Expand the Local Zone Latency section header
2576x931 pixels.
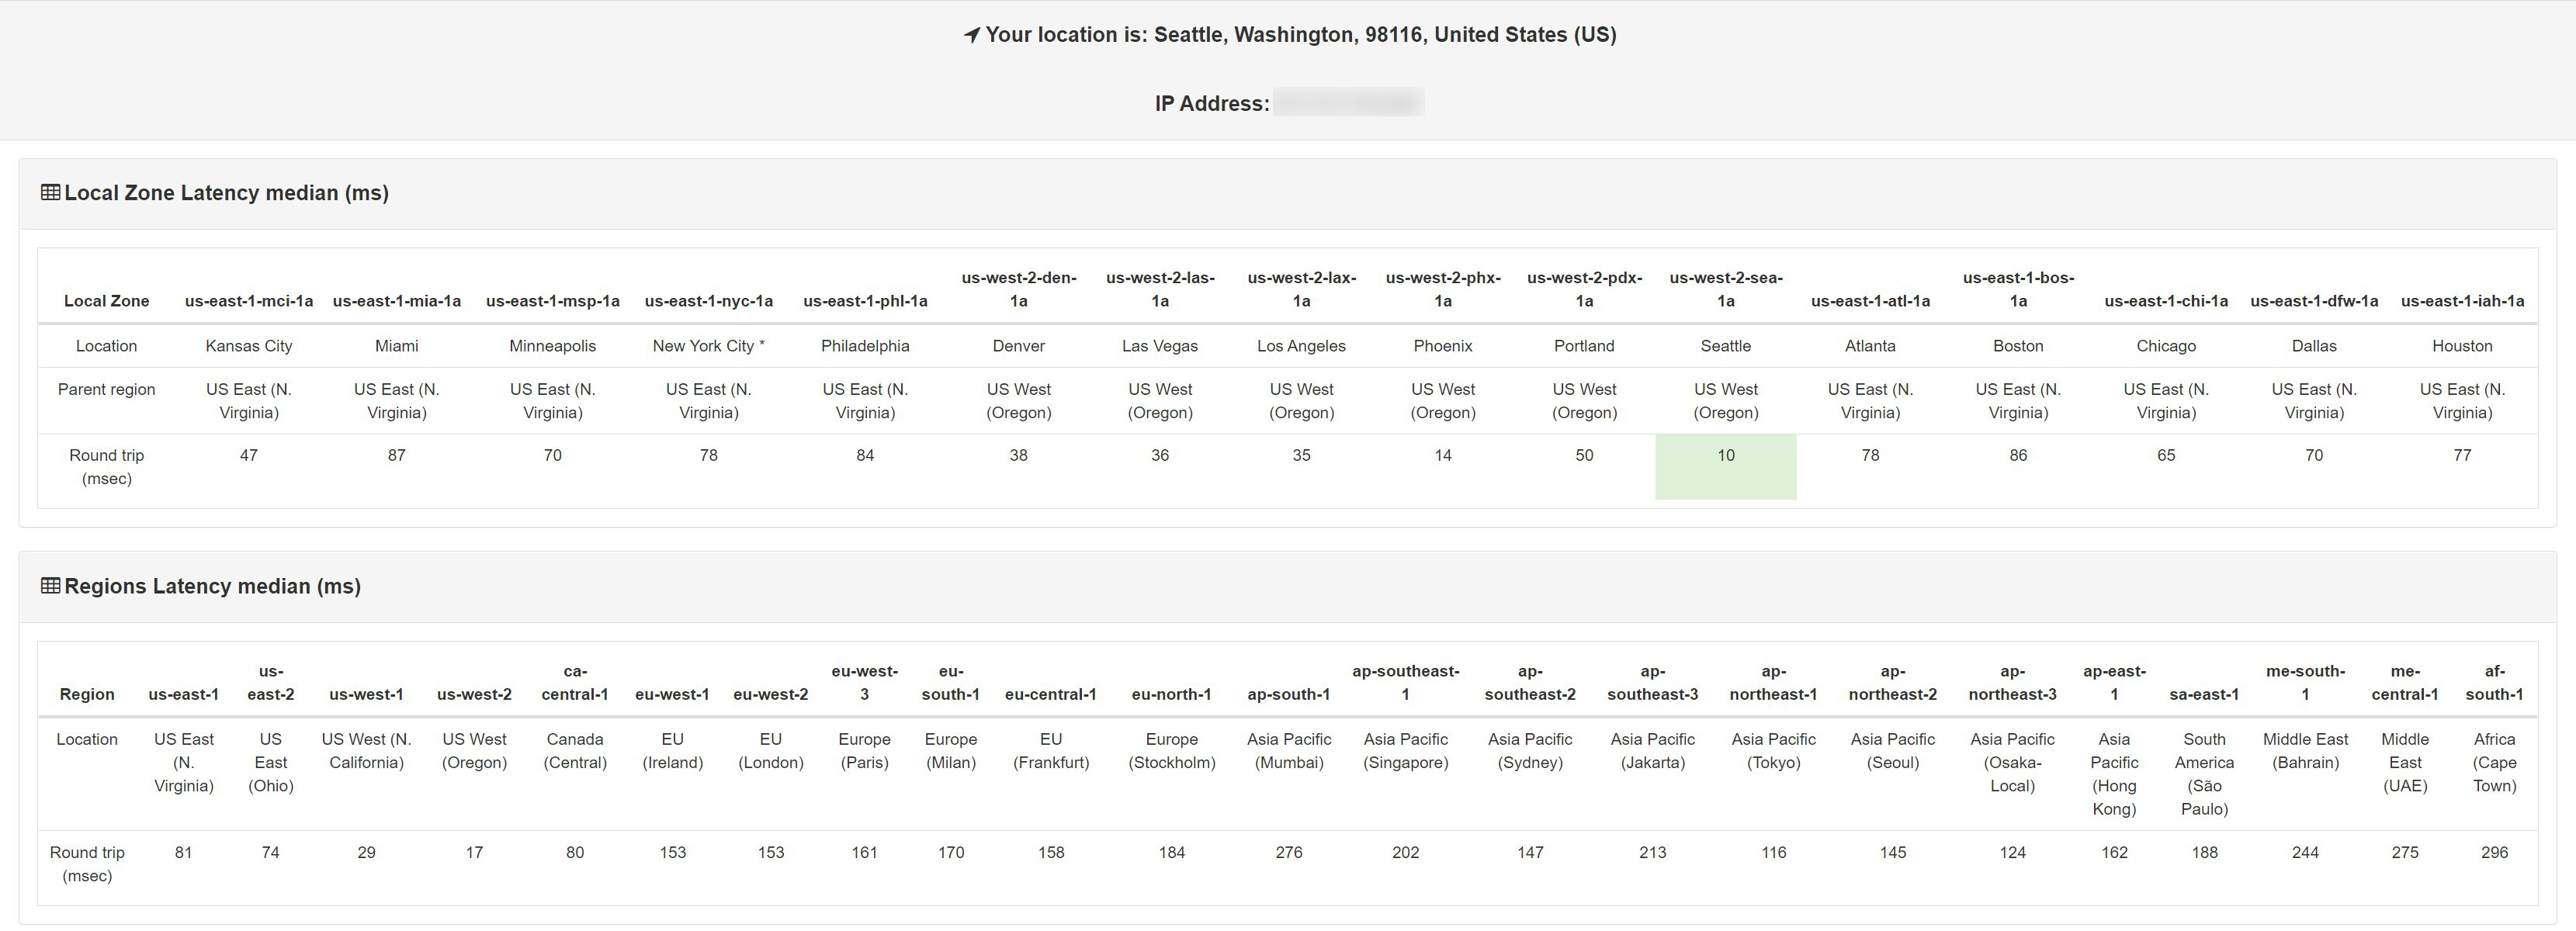tap(213, 192)
